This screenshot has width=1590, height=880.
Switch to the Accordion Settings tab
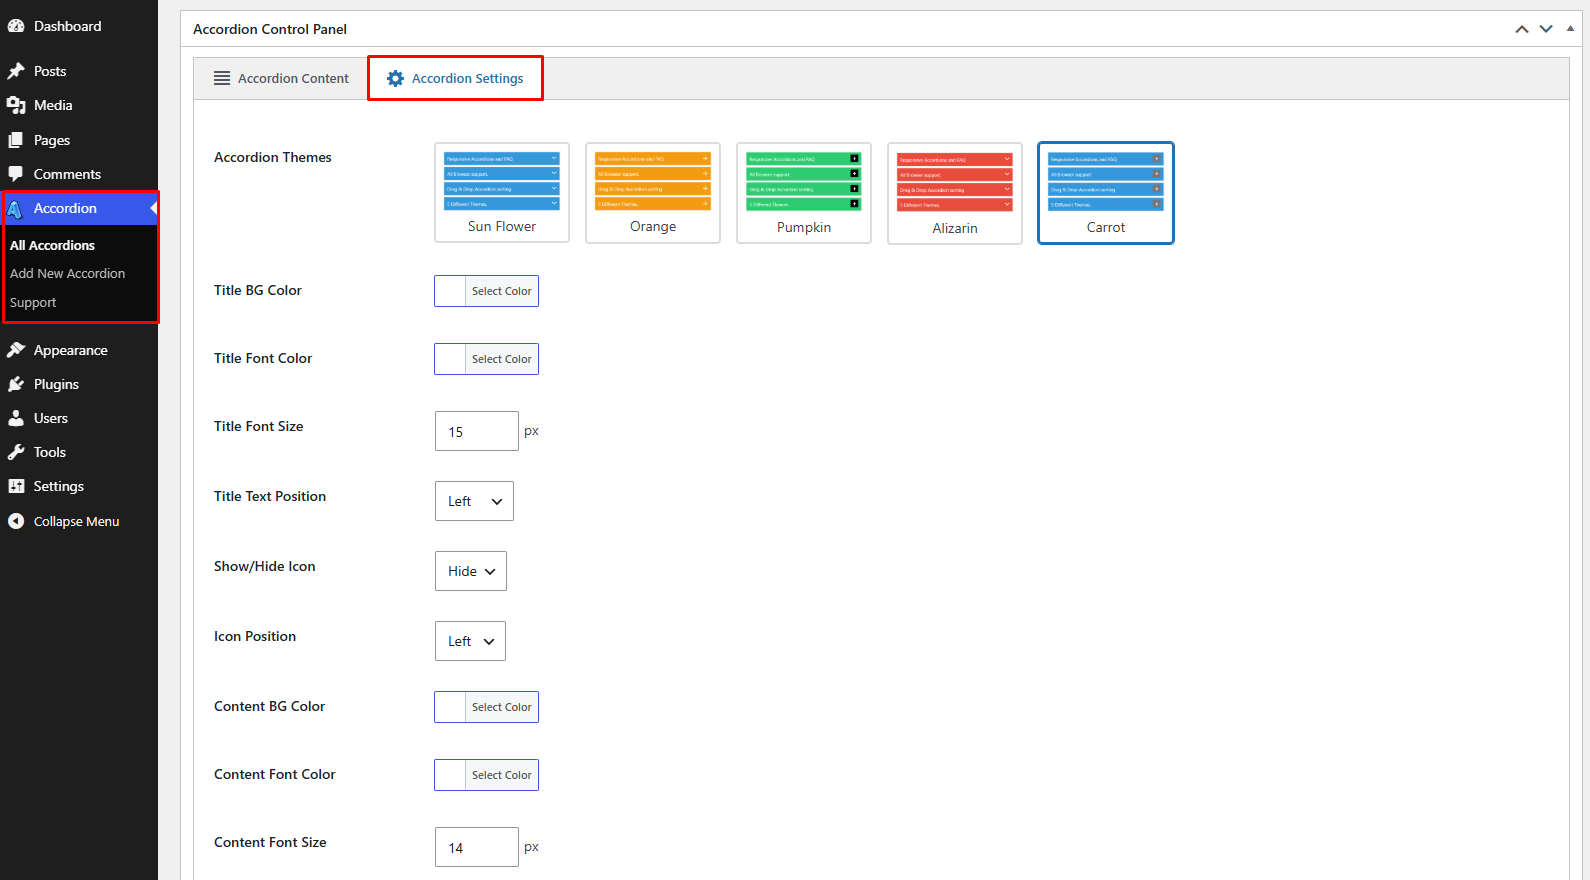click(x=456, y=78)
